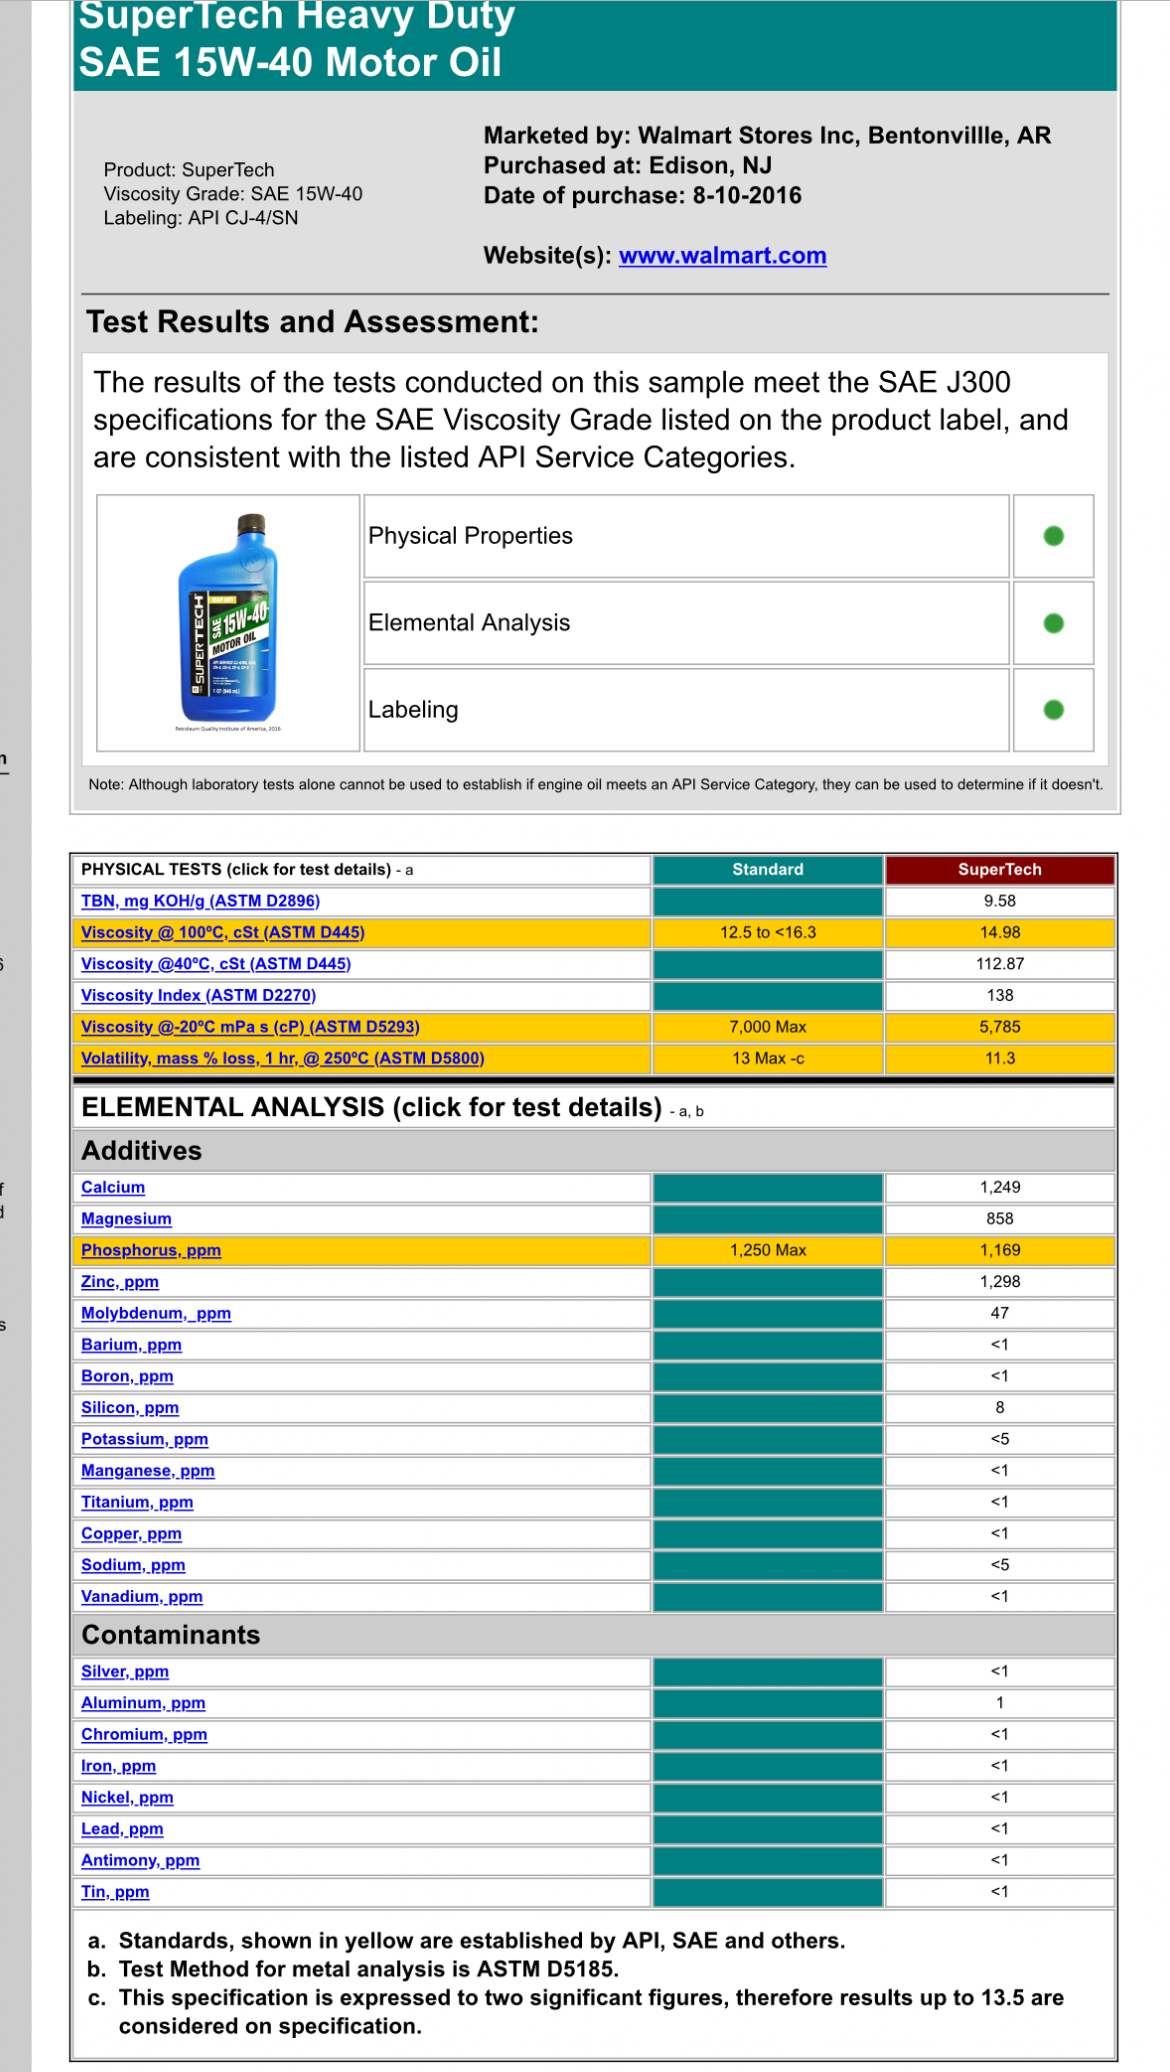This screenshot has width=1170, height=2072.
Task: Click the SuperTech column header
Action: [x=1000, y=870]
